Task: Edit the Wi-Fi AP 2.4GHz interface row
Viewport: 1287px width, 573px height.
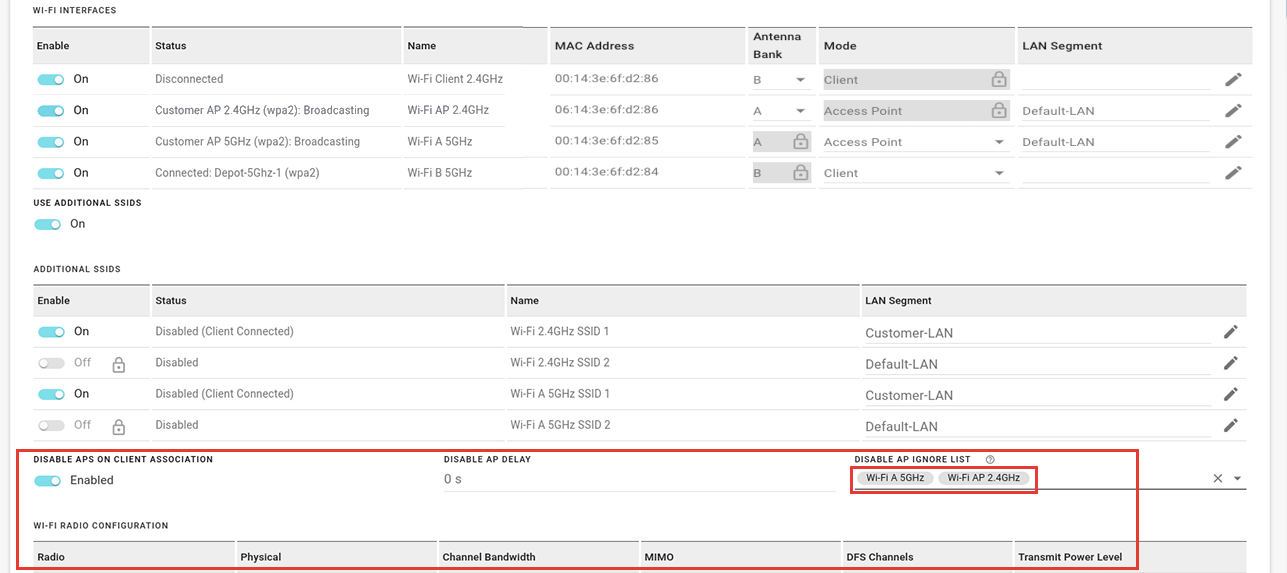Action: (1233, 110)
